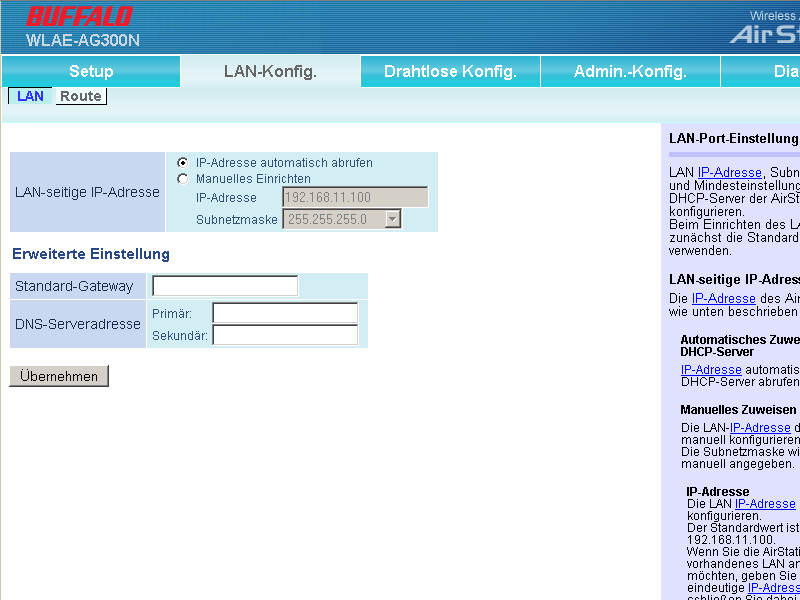Image resolution: width=800 pixels, height=600 pixels.
Task: Open the Setup tab
Action: pos(91,71)
